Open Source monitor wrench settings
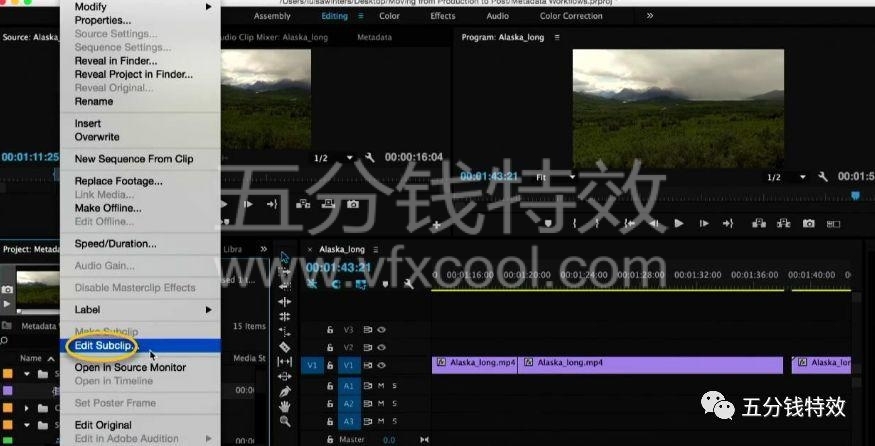 pyautogui.click(x=369, y=158)
